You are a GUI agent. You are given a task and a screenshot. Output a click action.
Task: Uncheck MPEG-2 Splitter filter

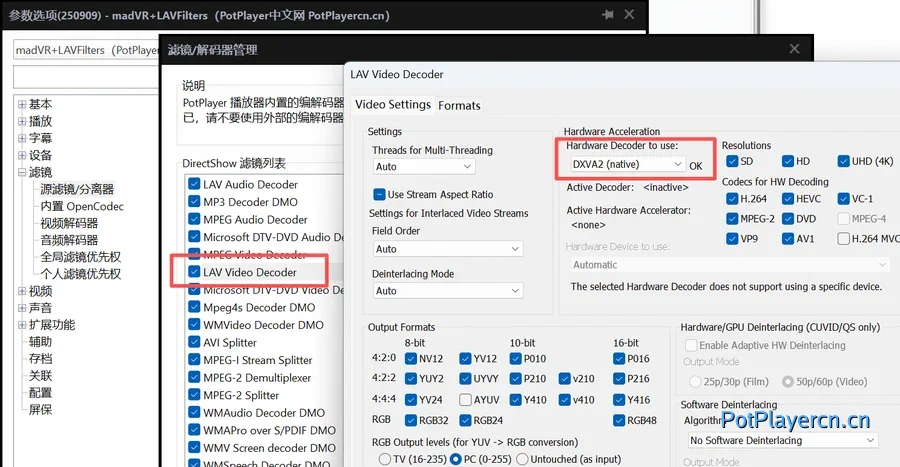click(x=194, y=395)
